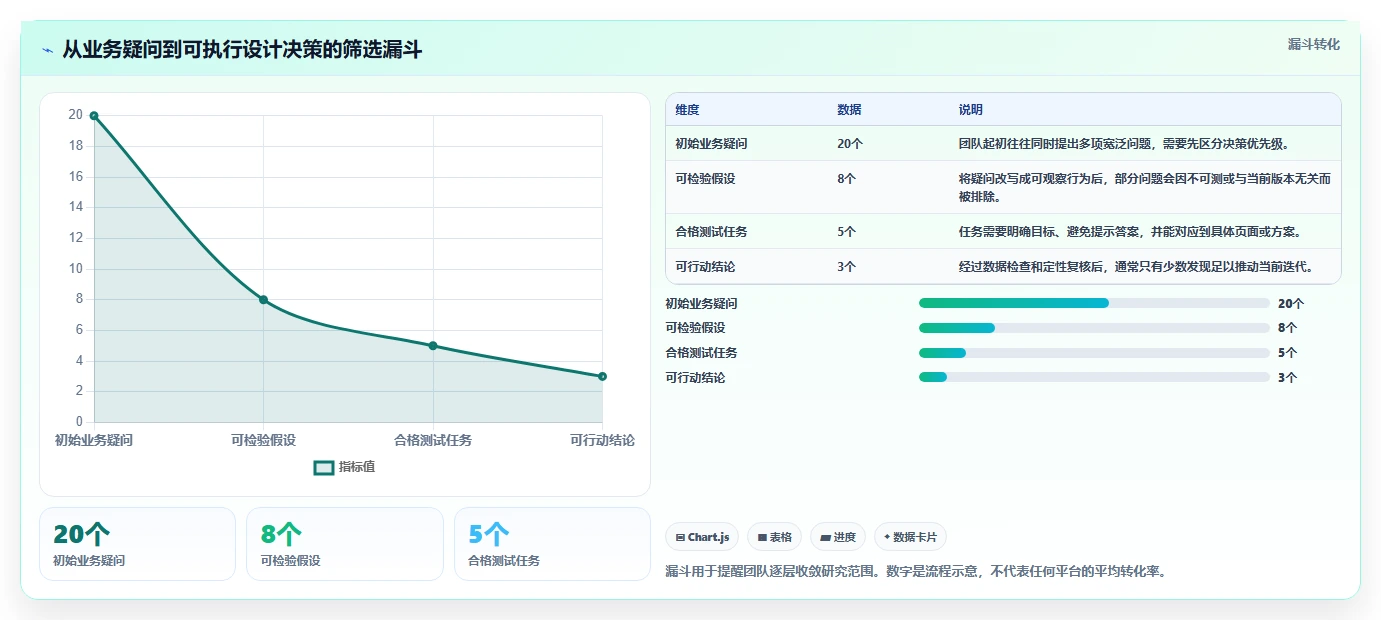
Task: Click the 3个 value in the table
Action: (x=847, y=267)
